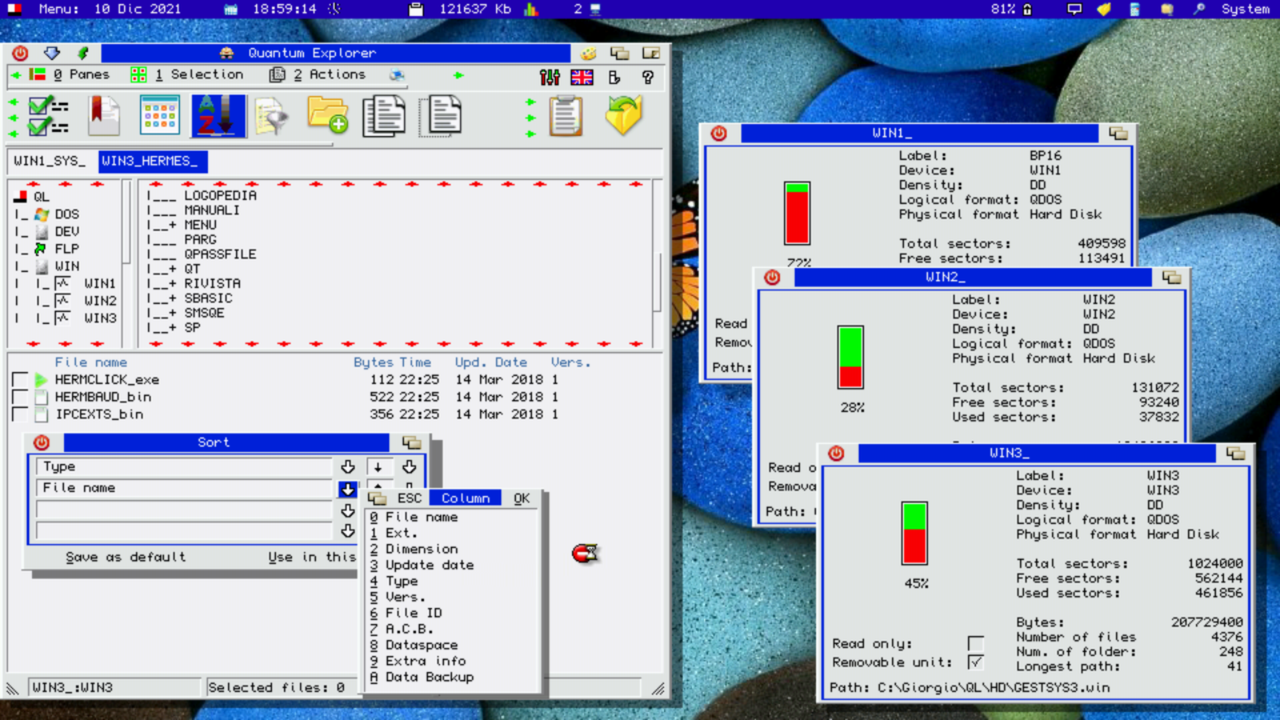Click the globe icon next to Actions

coord(397,75)
